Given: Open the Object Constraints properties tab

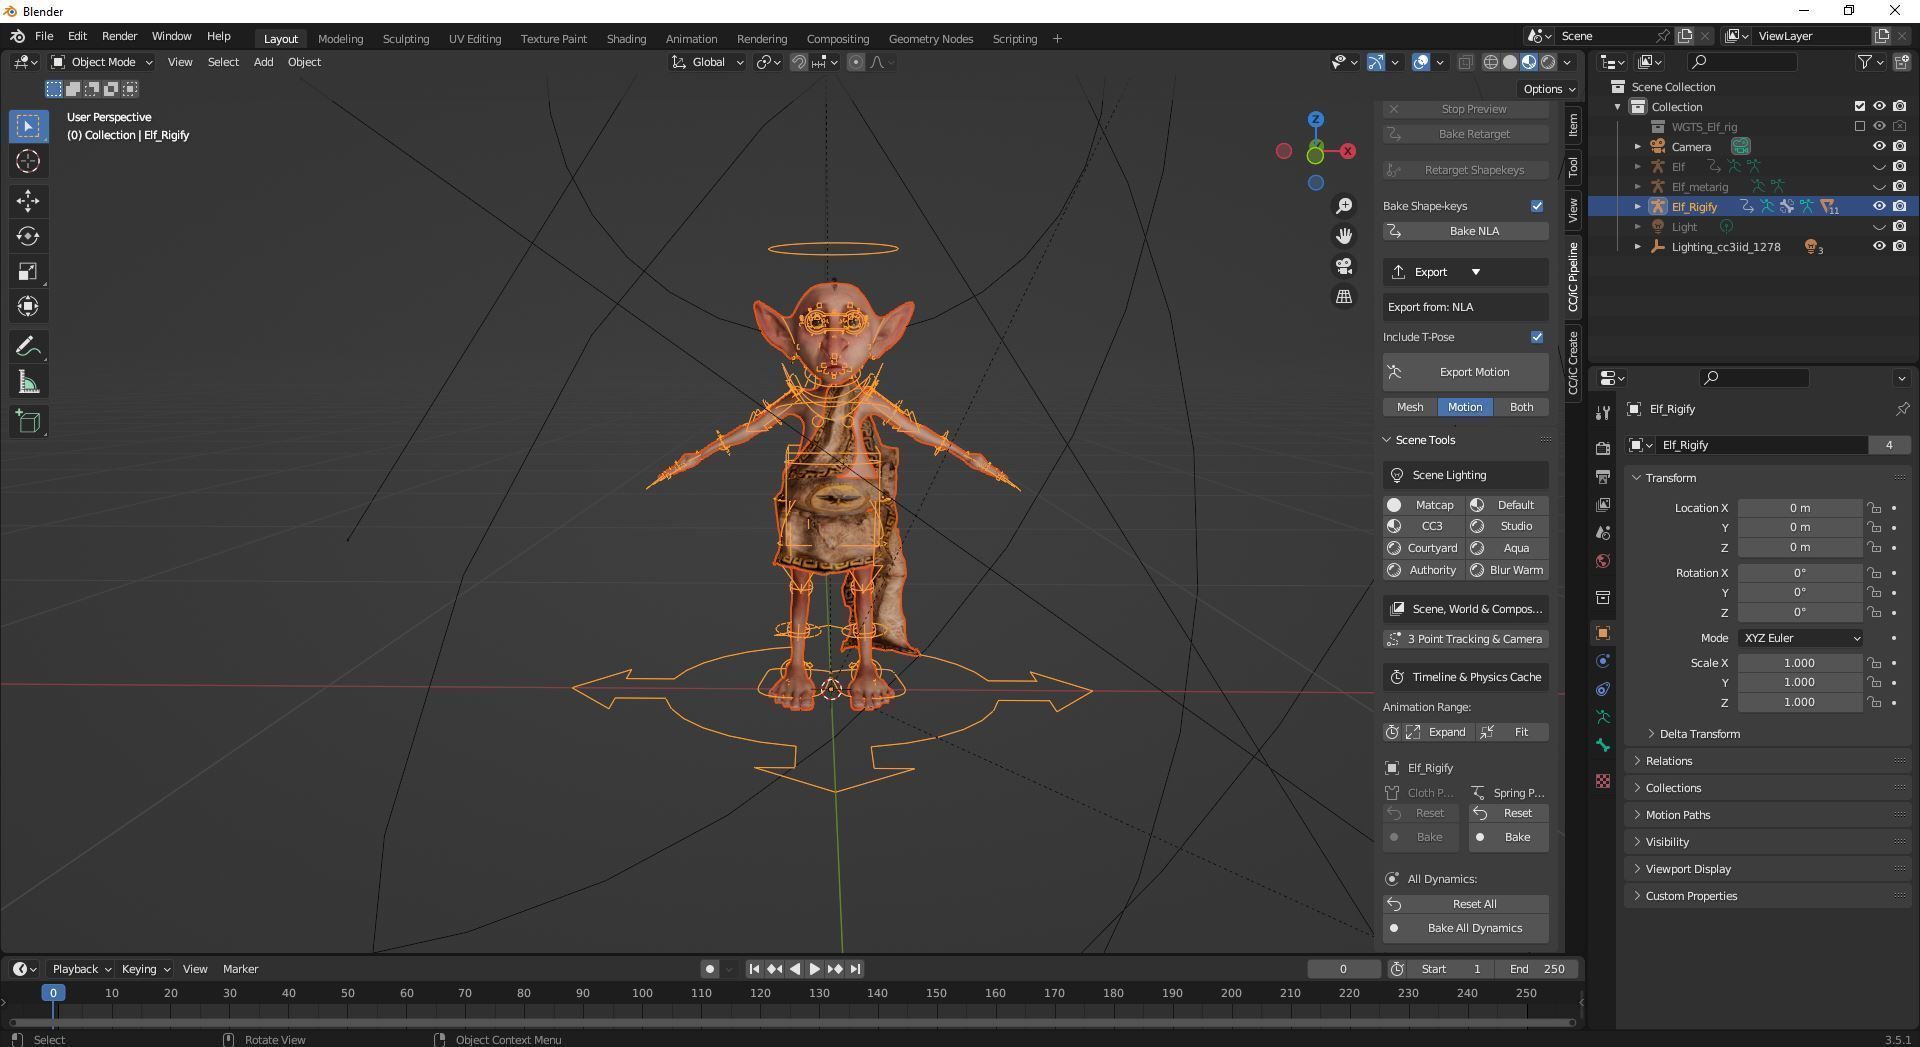Looking at the screenshot, I should tap(1603, 689).
